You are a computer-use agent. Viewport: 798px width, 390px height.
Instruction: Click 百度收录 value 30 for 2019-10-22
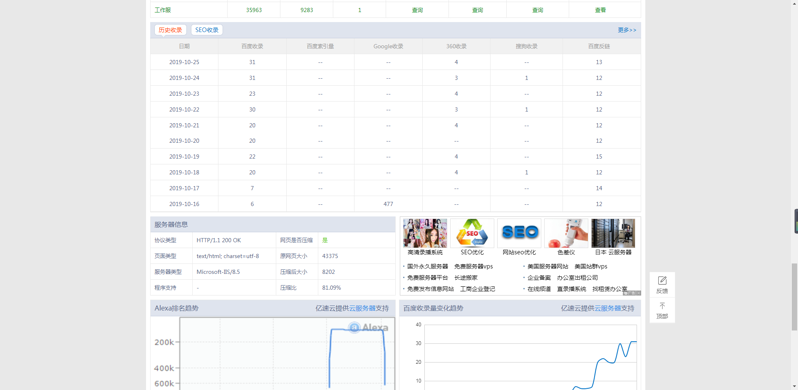point(252,109)
